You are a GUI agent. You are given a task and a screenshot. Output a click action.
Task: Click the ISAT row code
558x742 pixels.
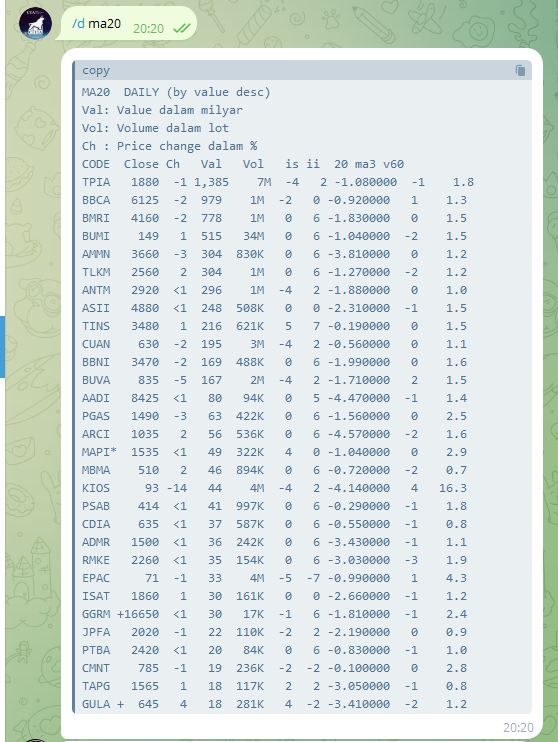click(96, 595)
